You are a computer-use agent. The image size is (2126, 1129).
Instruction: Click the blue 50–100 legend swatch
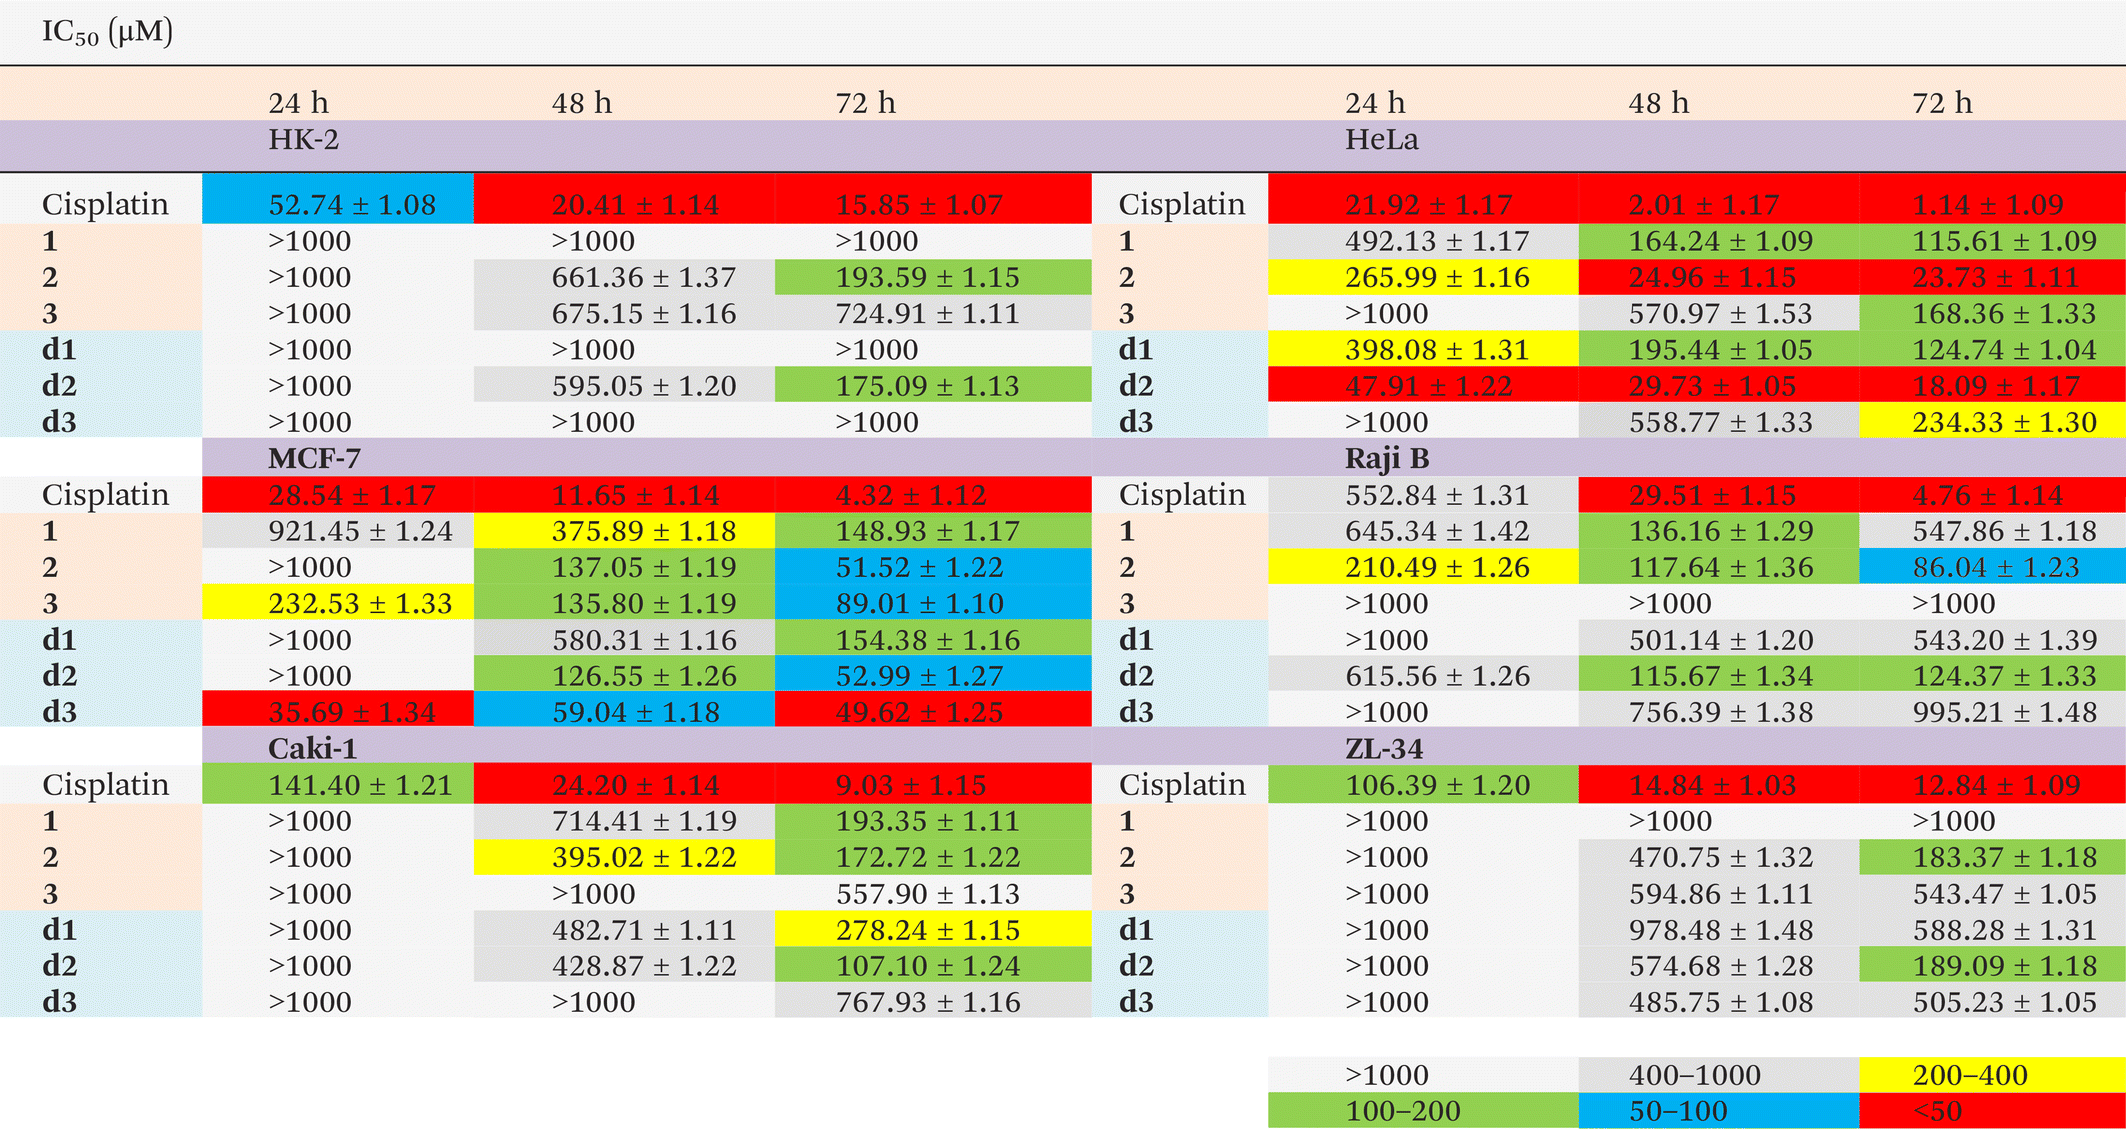(x=1719, y=1110)
